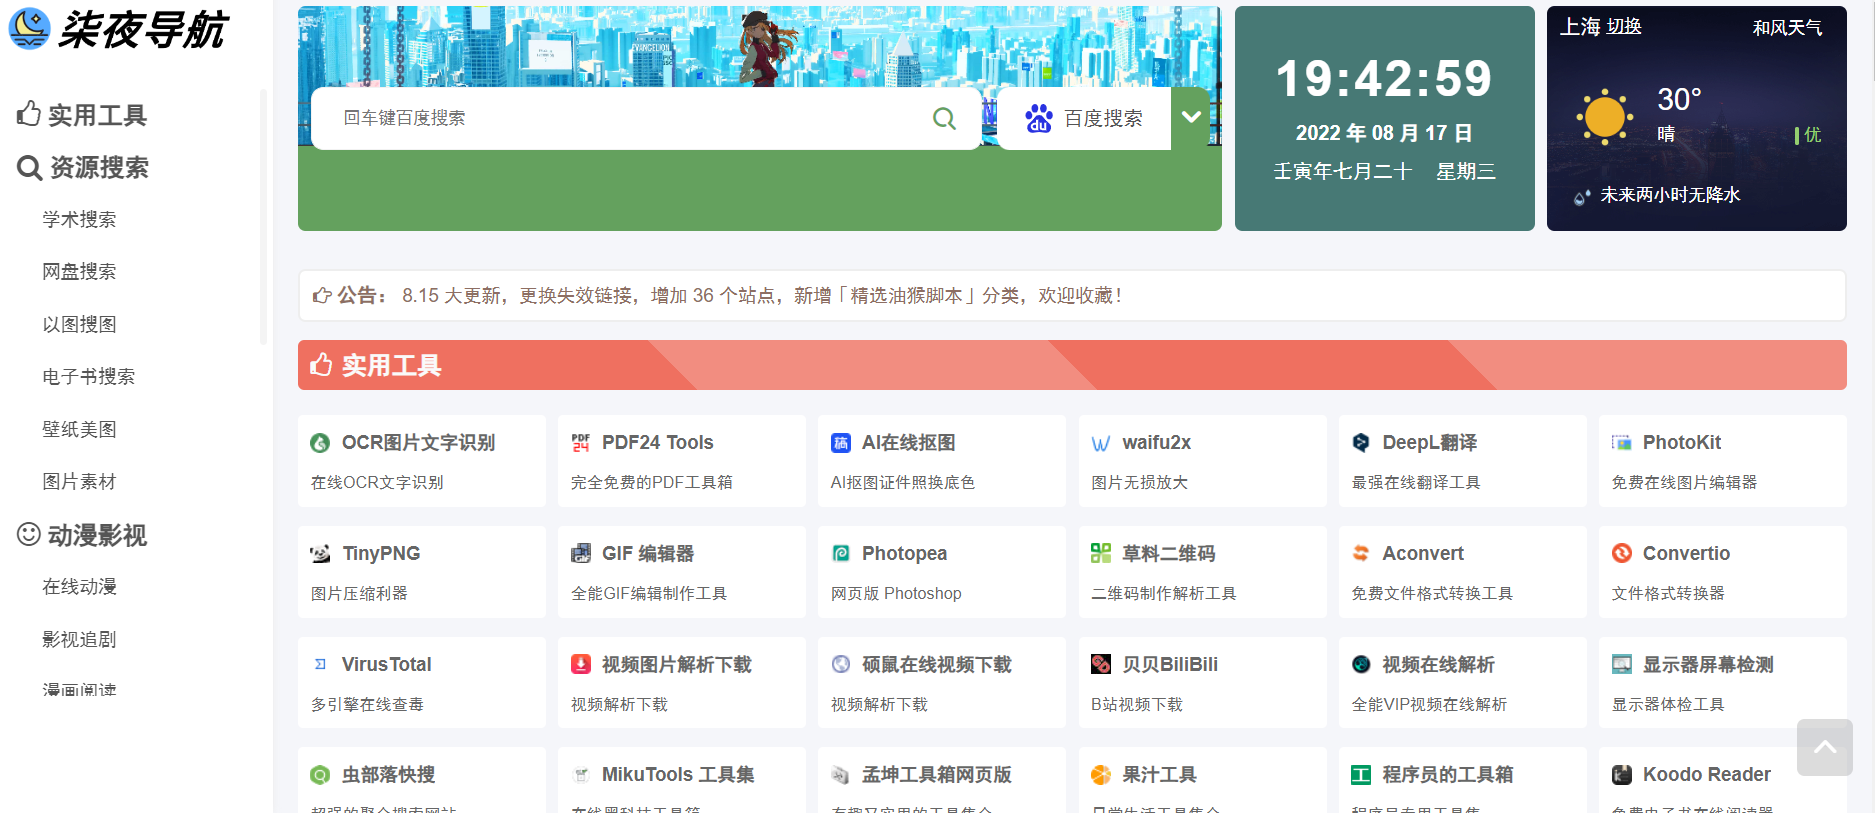The image size is (1875, 813).
Task: Click the Convertio icon
Action: coord(1621,554)
